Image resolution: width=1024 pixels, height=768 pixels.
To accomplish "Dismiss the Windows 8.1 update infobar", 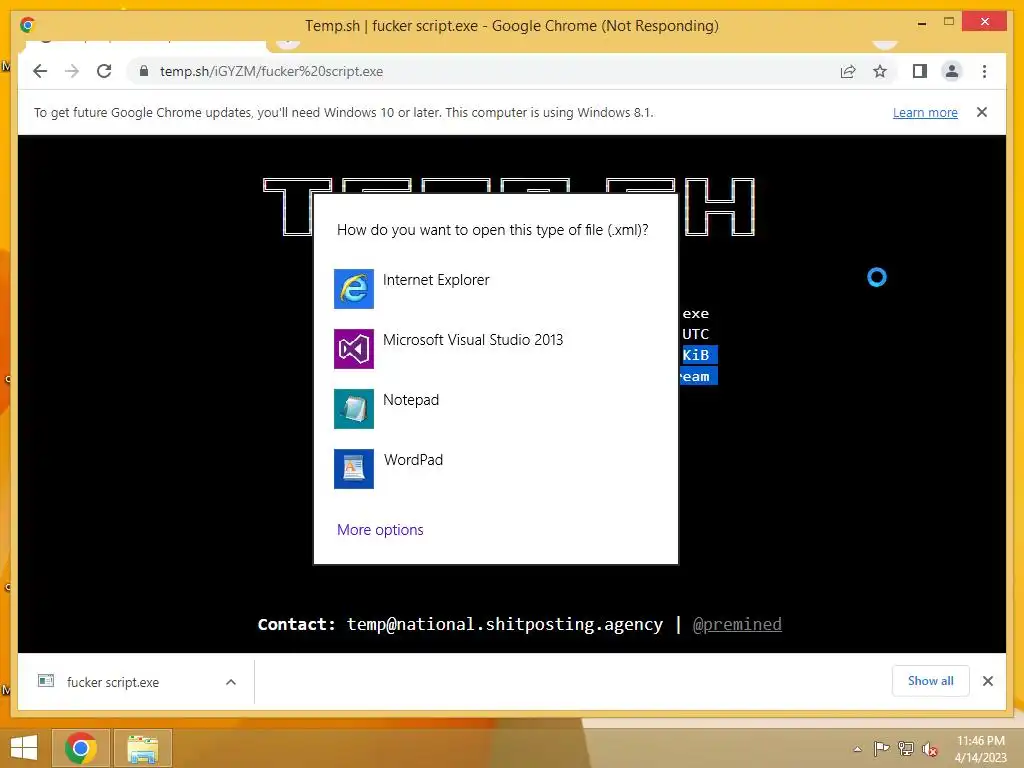I will click(x=982, y=112).
